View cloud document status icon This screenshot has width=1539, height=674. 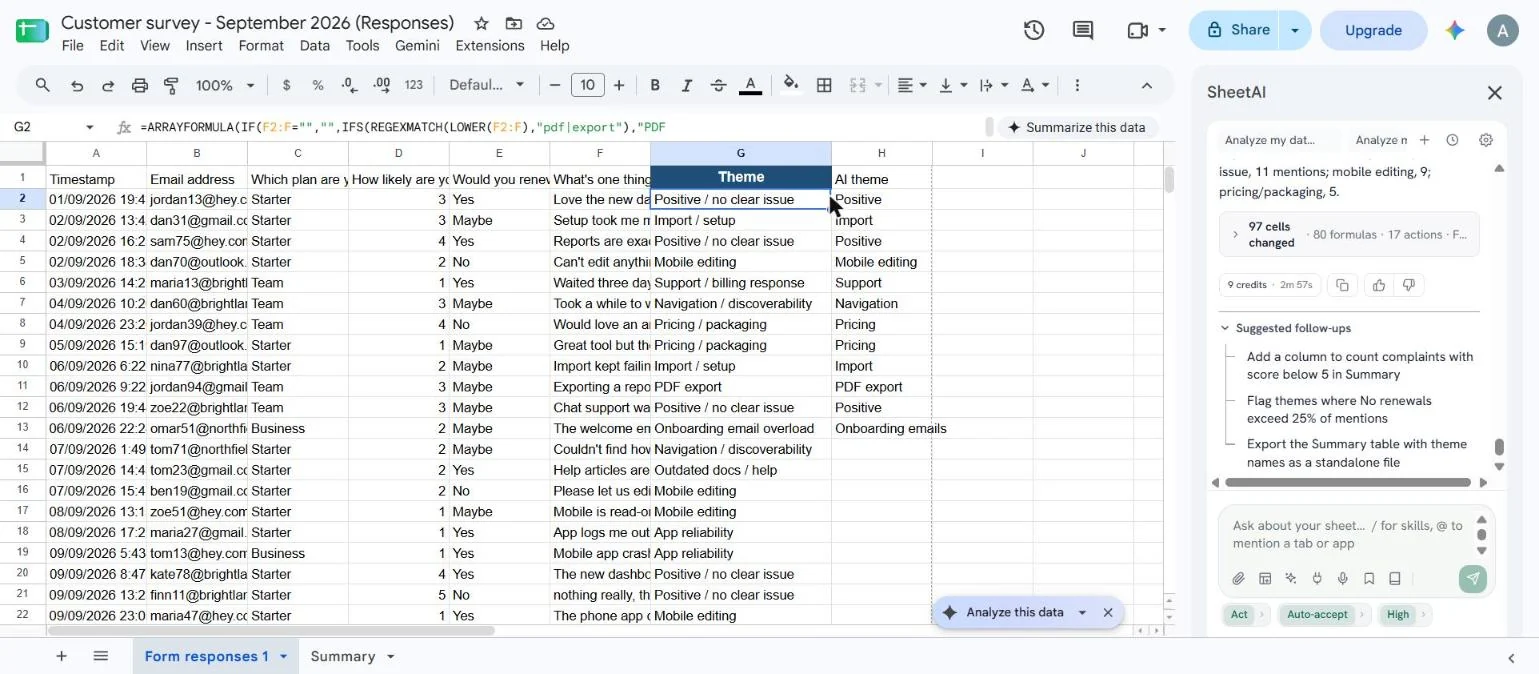tap(545, 23)
